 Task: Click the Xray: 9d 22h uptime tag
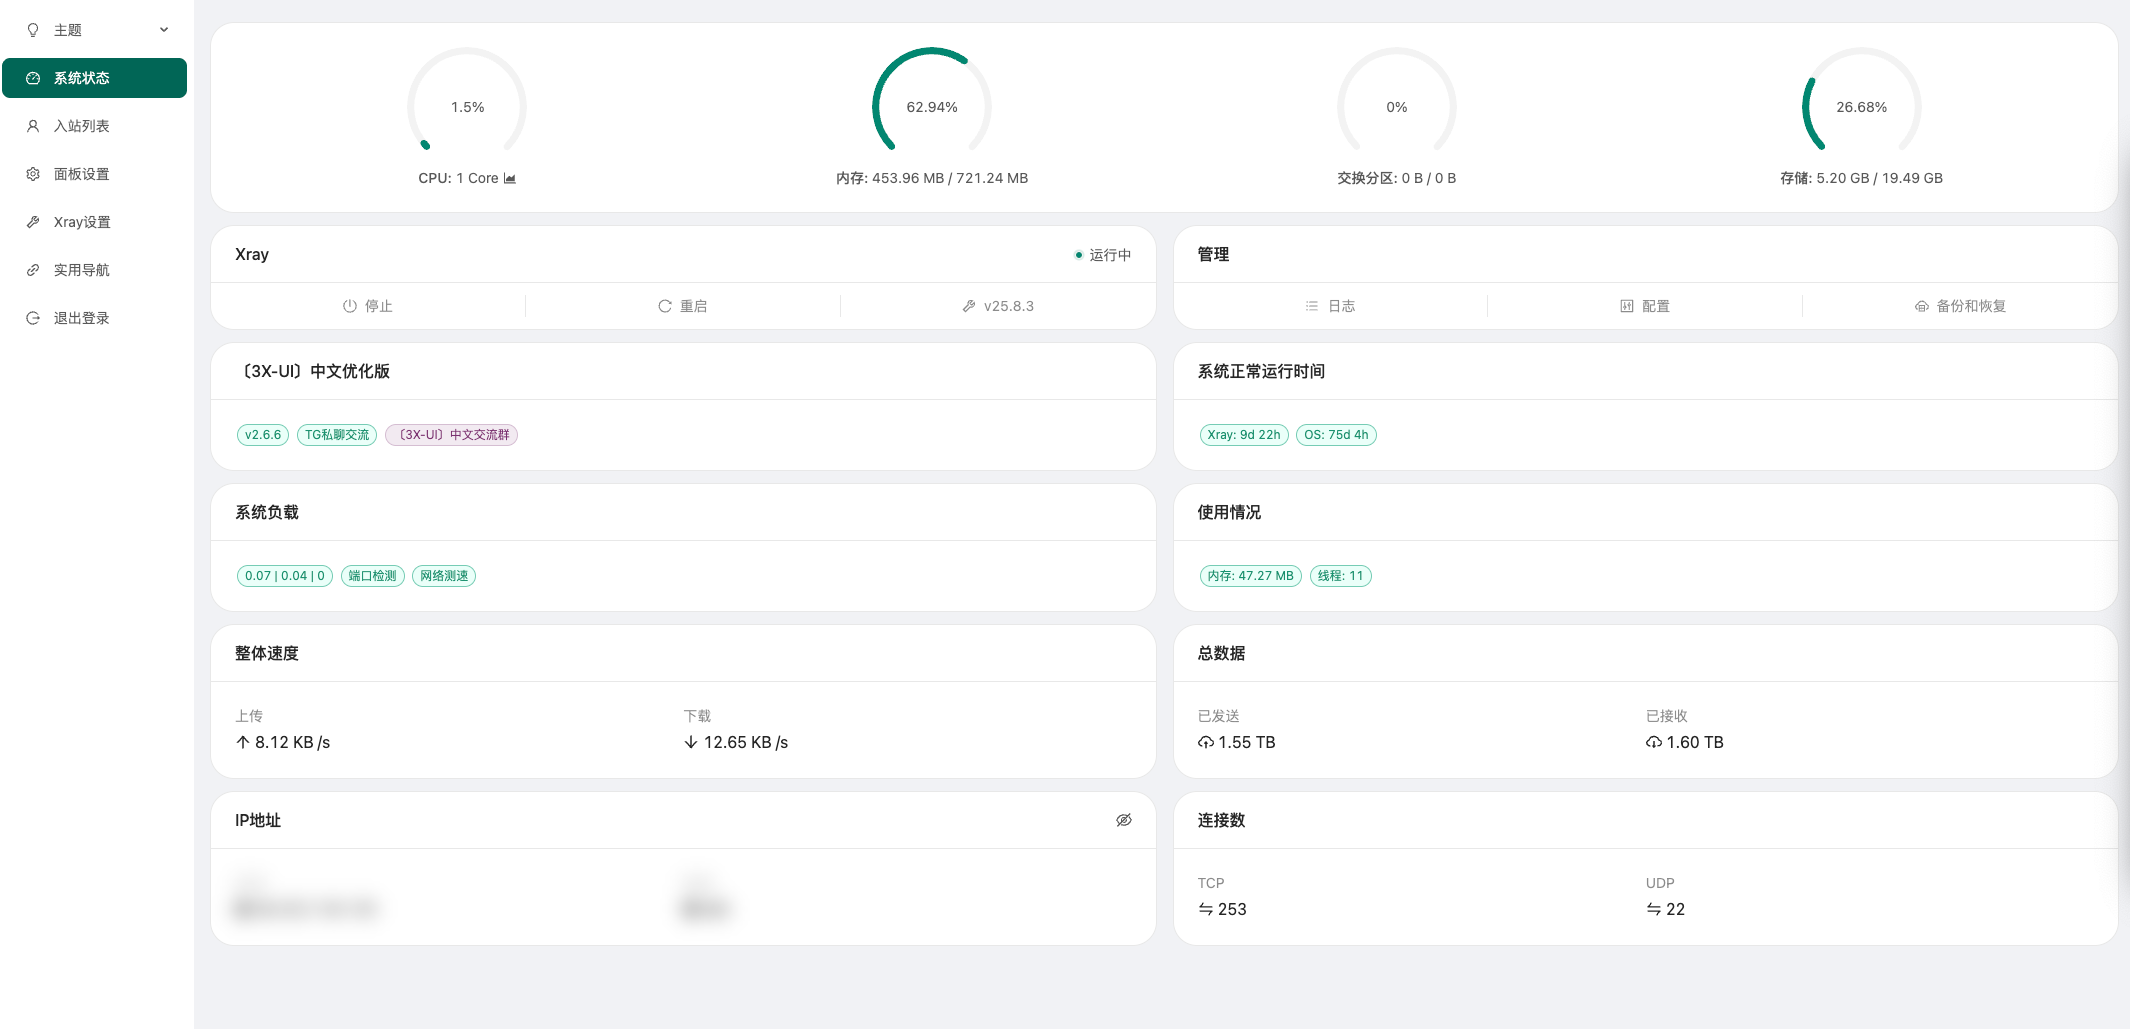click(1243, 435)
